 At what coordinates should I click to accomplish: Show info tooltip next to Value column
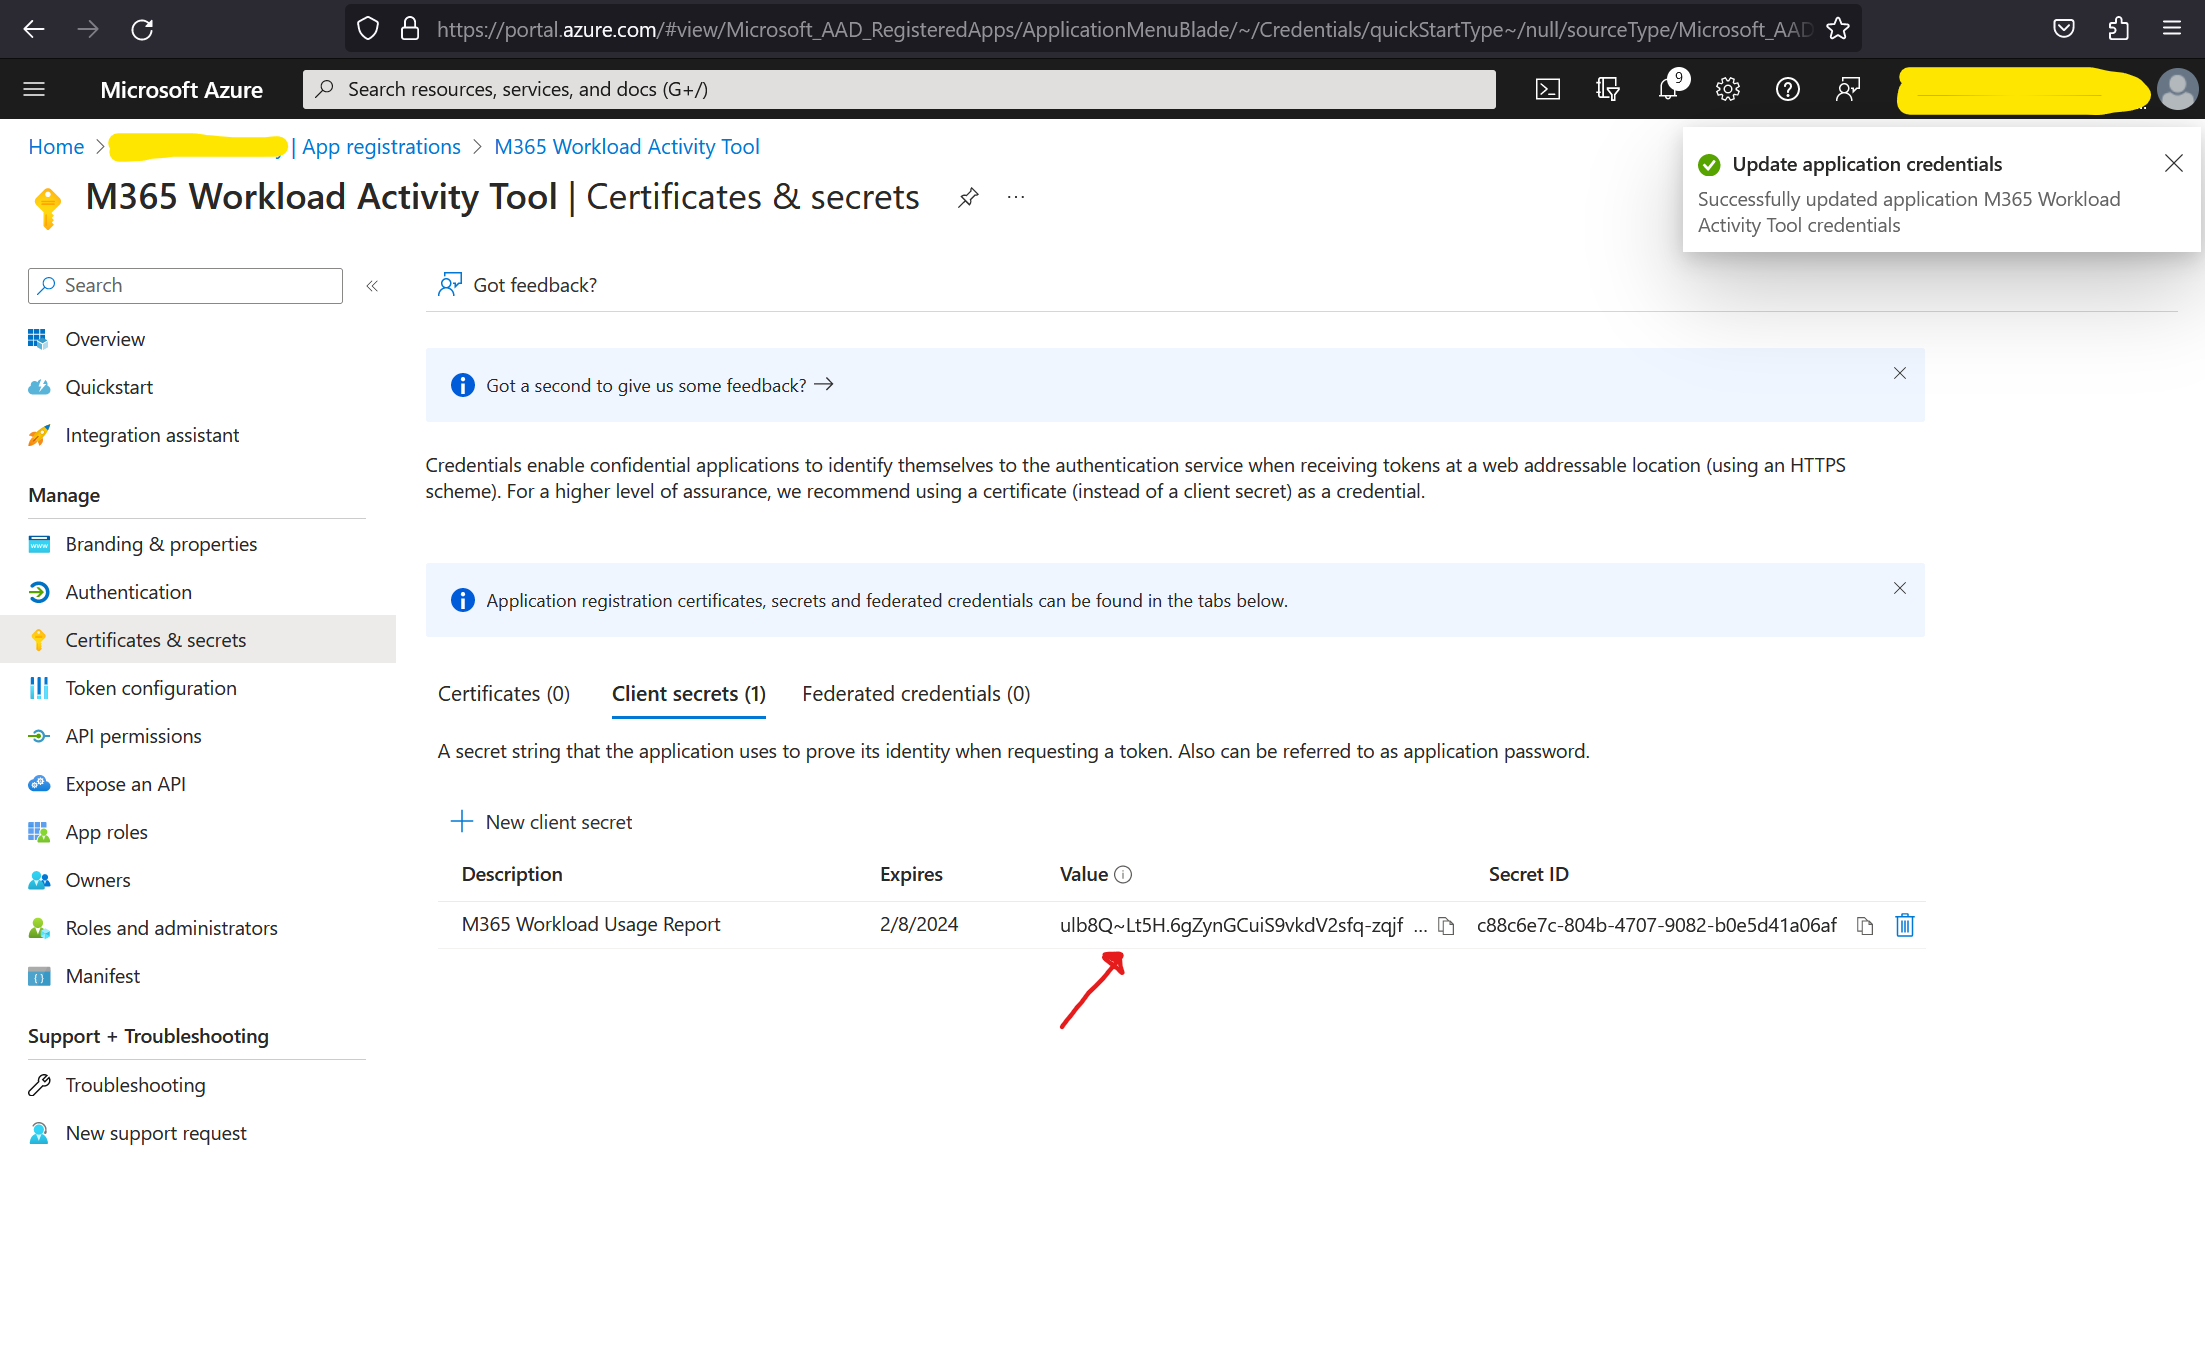(x=1123, y=875)
